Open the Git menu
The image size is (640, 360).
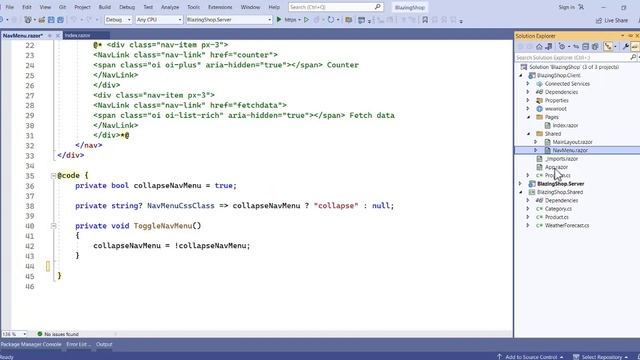pyautogui.click(x=62, y=7)
